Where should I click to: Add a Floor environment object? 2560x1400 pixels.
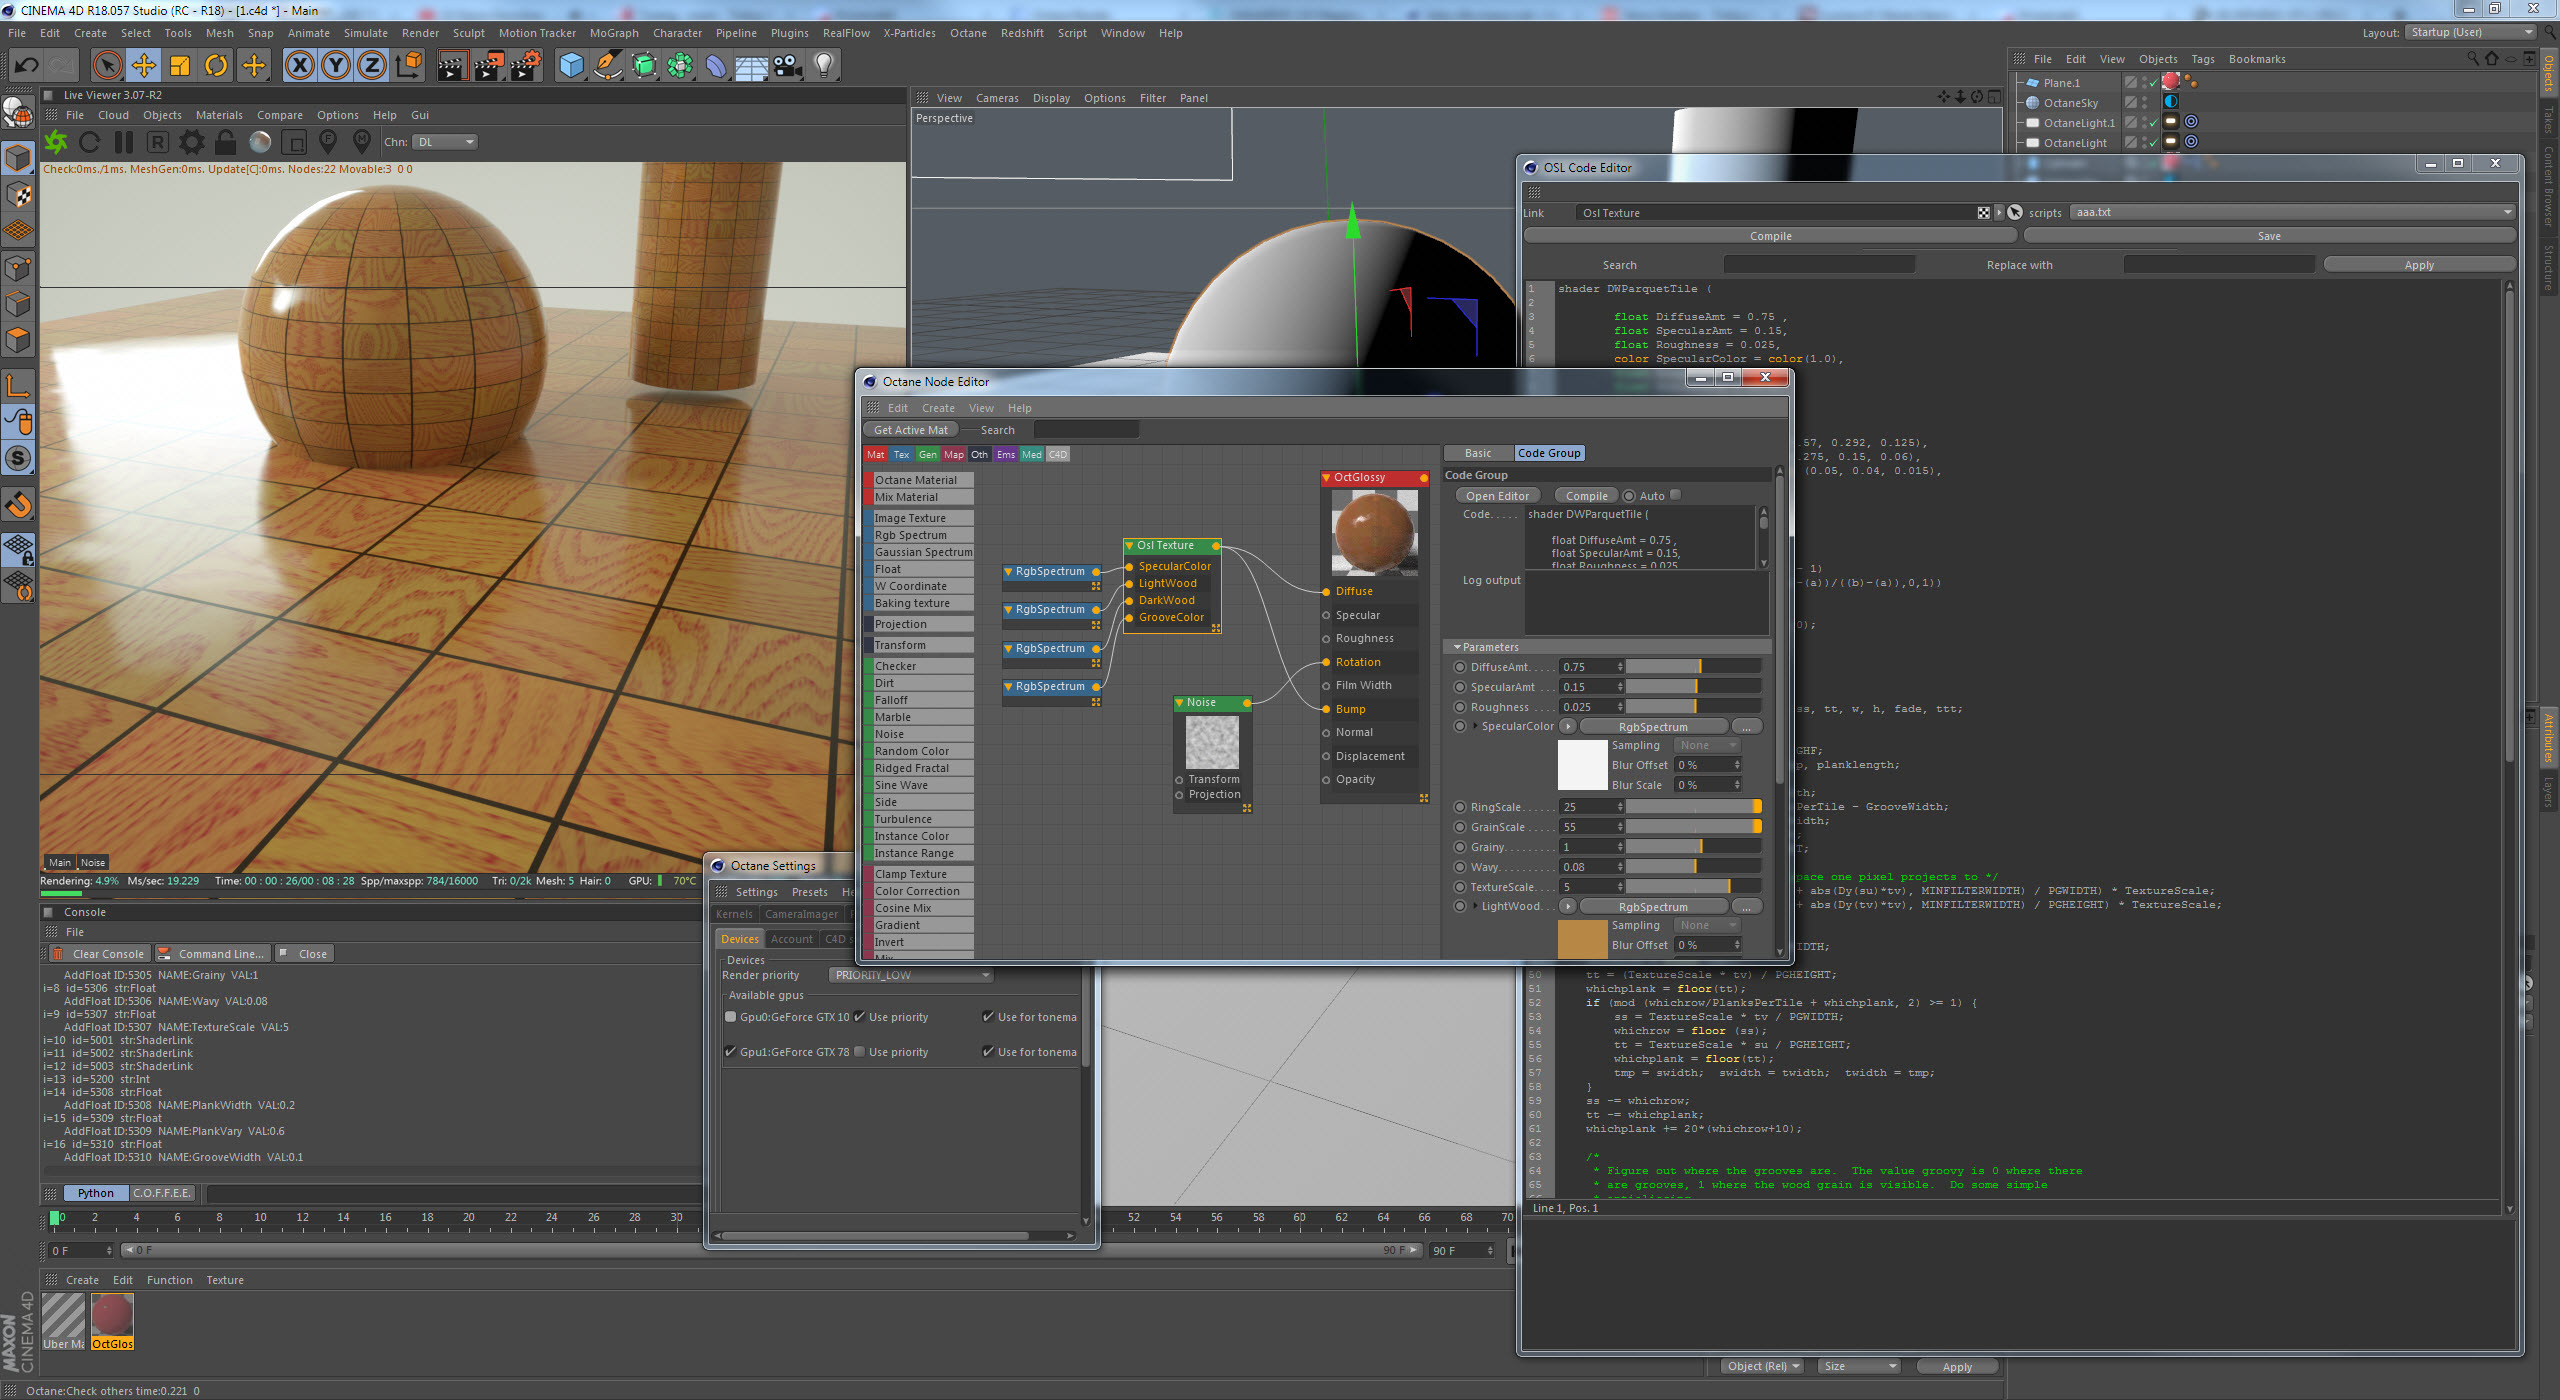752,66
